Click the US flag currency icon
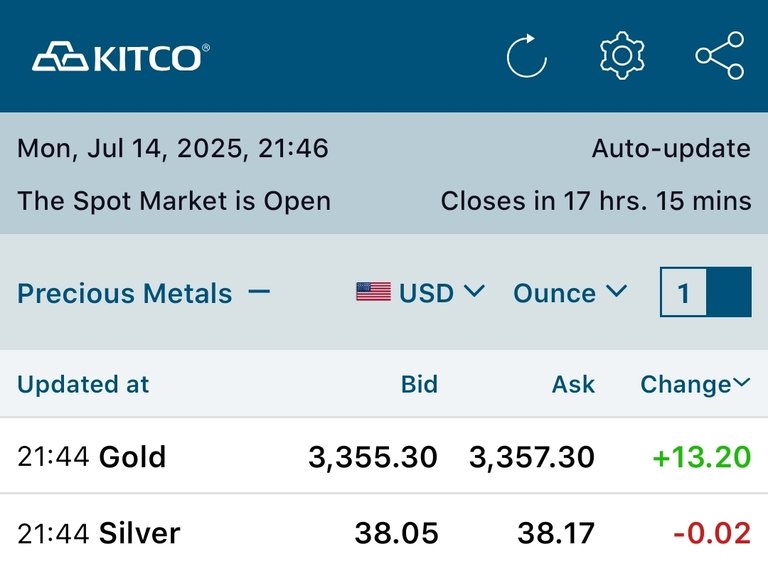Viewport: 768px width, 569px height. (373, 292)
